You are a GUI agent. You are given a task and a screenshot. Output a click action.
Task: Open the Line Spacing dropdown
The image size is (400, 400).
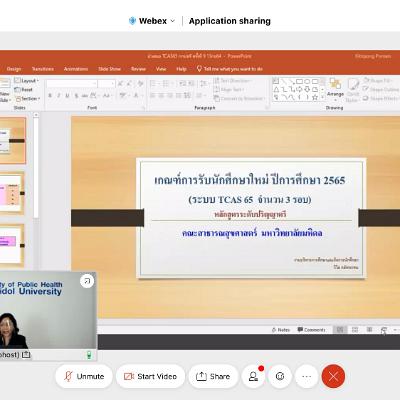click(204, 83)
